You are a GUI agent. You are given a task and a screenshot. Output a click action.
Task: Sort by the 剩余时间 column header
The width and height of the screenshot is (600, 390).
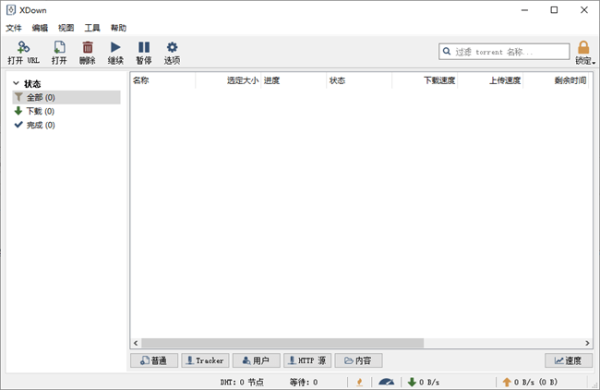coord(555,80)
